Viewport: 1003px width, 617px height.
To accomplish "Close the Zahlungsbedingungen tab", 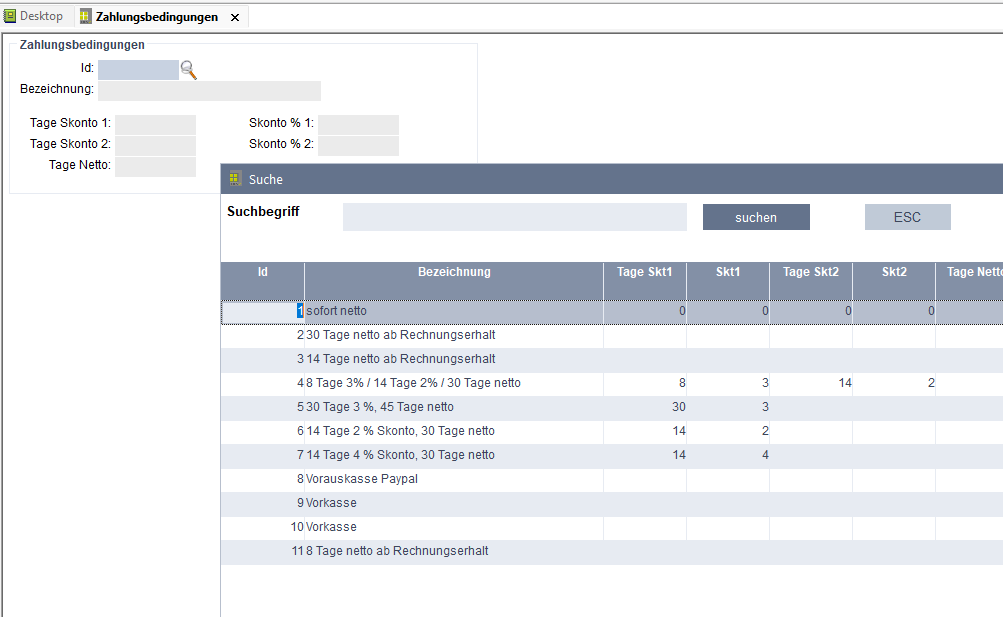I will (235, 18).
